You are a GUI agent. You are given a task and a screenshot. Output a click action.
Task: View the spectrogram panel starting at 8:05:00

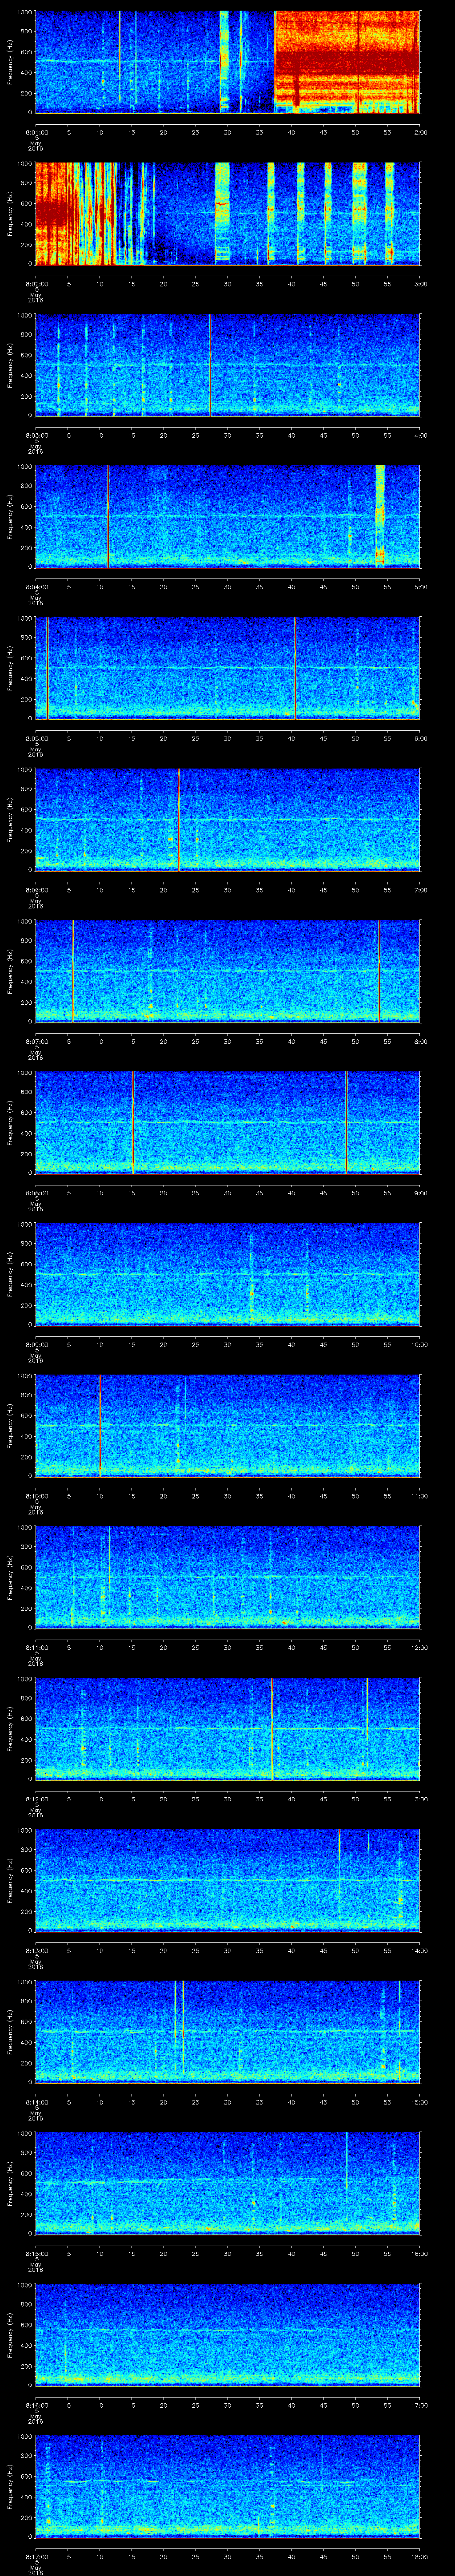(228, 668)
